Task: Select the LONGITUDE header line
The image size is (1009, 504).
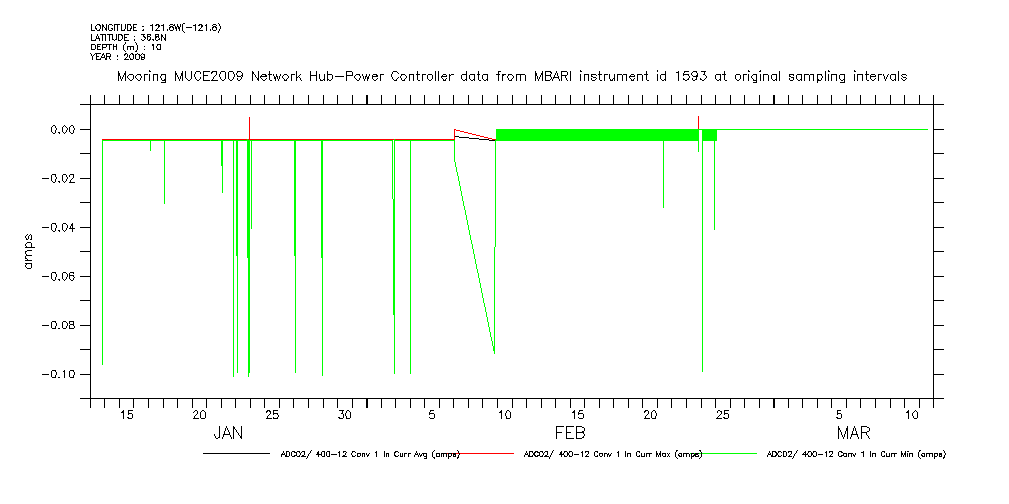Action: pyautogui.click(x=155, y=27)
